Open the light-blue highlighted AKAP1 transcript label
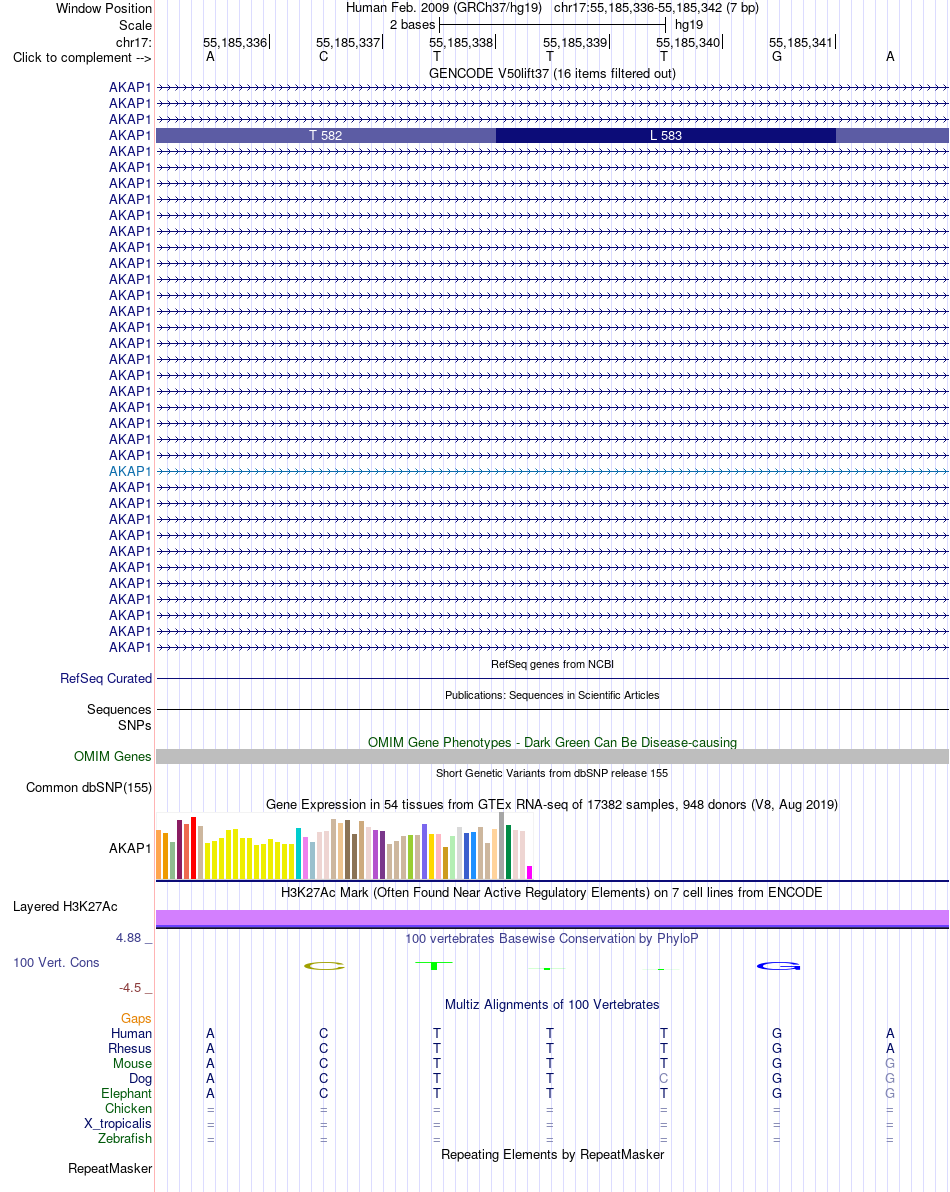The height and width of the screenshot is (1192, 950). click(130, 471)
